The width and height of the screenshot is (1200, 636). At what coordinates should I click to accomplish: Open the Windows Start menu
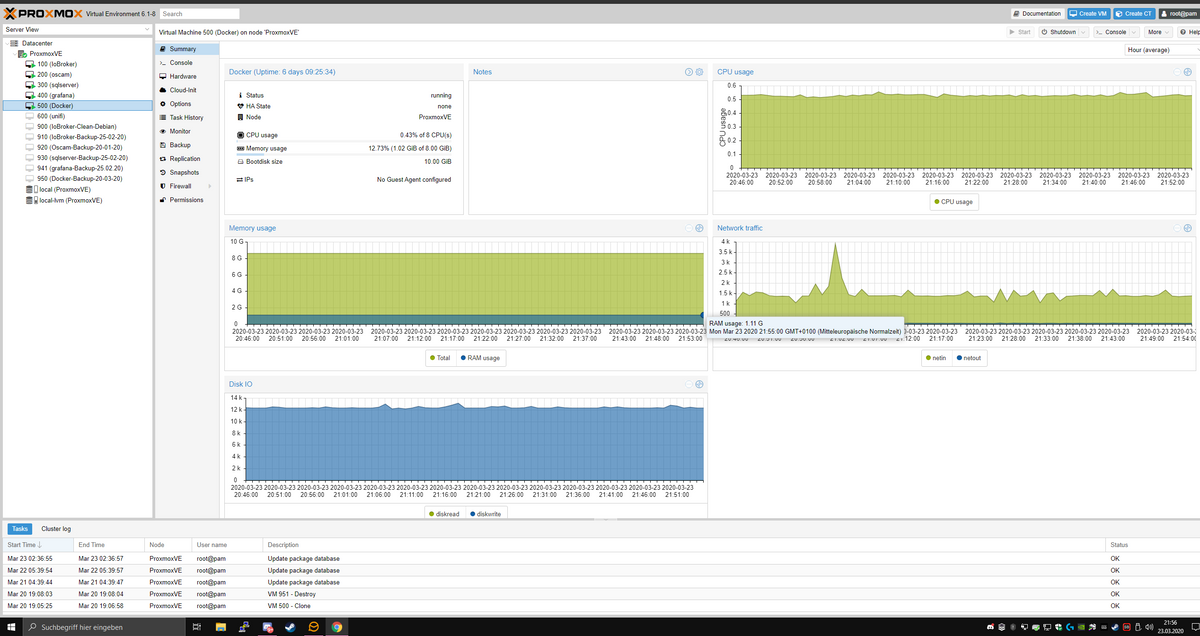tap(10, 627)
